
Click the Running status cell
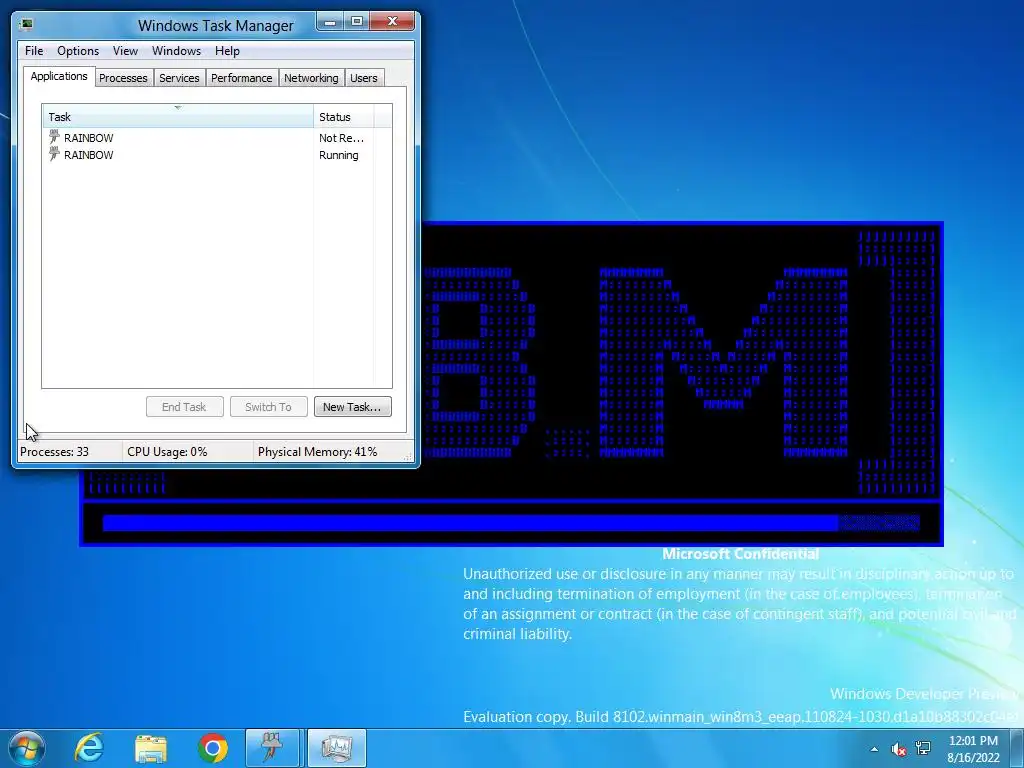(x=338, y=155)
